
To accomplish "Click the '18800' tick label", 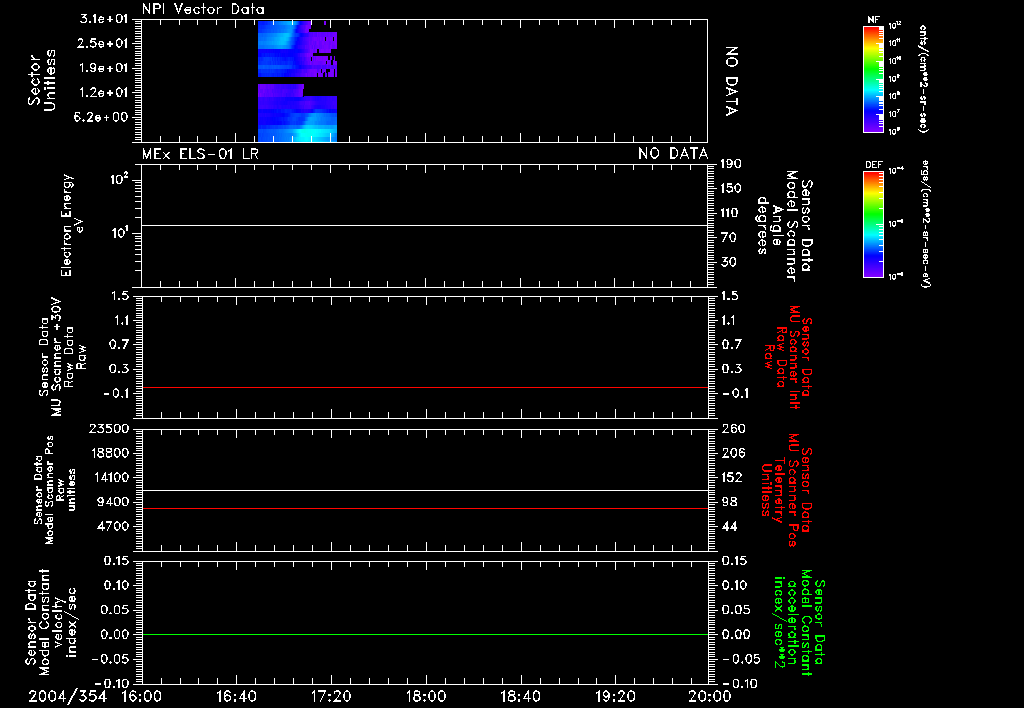I will 108,453.
